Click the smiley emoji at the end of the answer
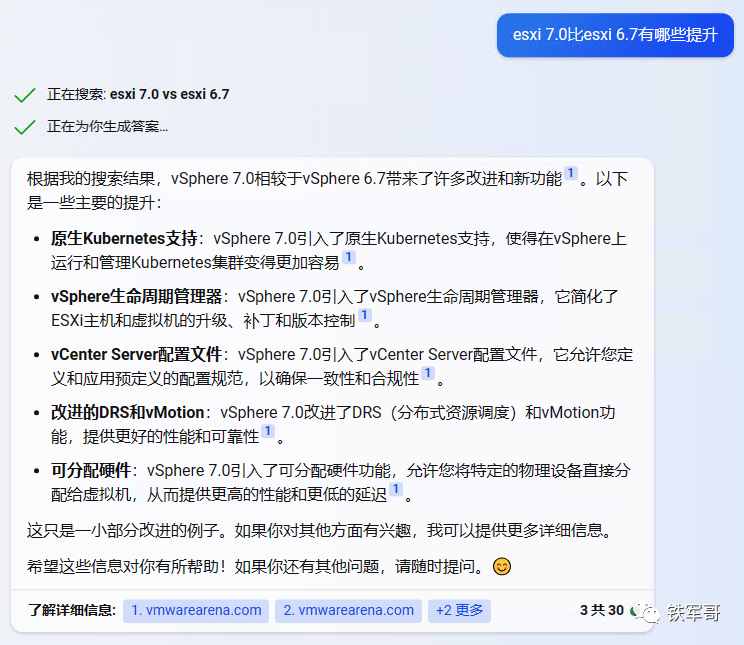The height and width of the screenshot is (645, 744). 502,567
